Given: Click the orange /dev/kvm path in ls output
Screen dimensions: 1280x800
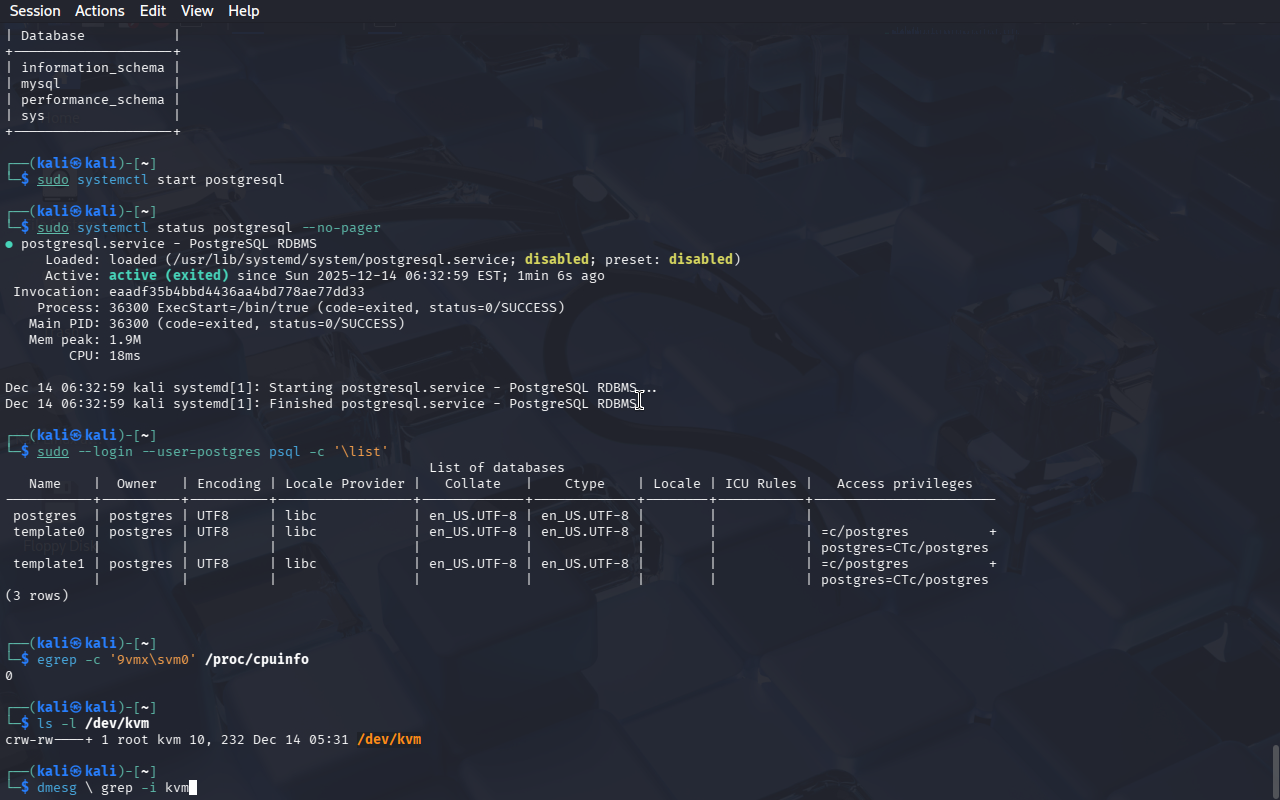Looking at the screenshot, I should (389, 740).
